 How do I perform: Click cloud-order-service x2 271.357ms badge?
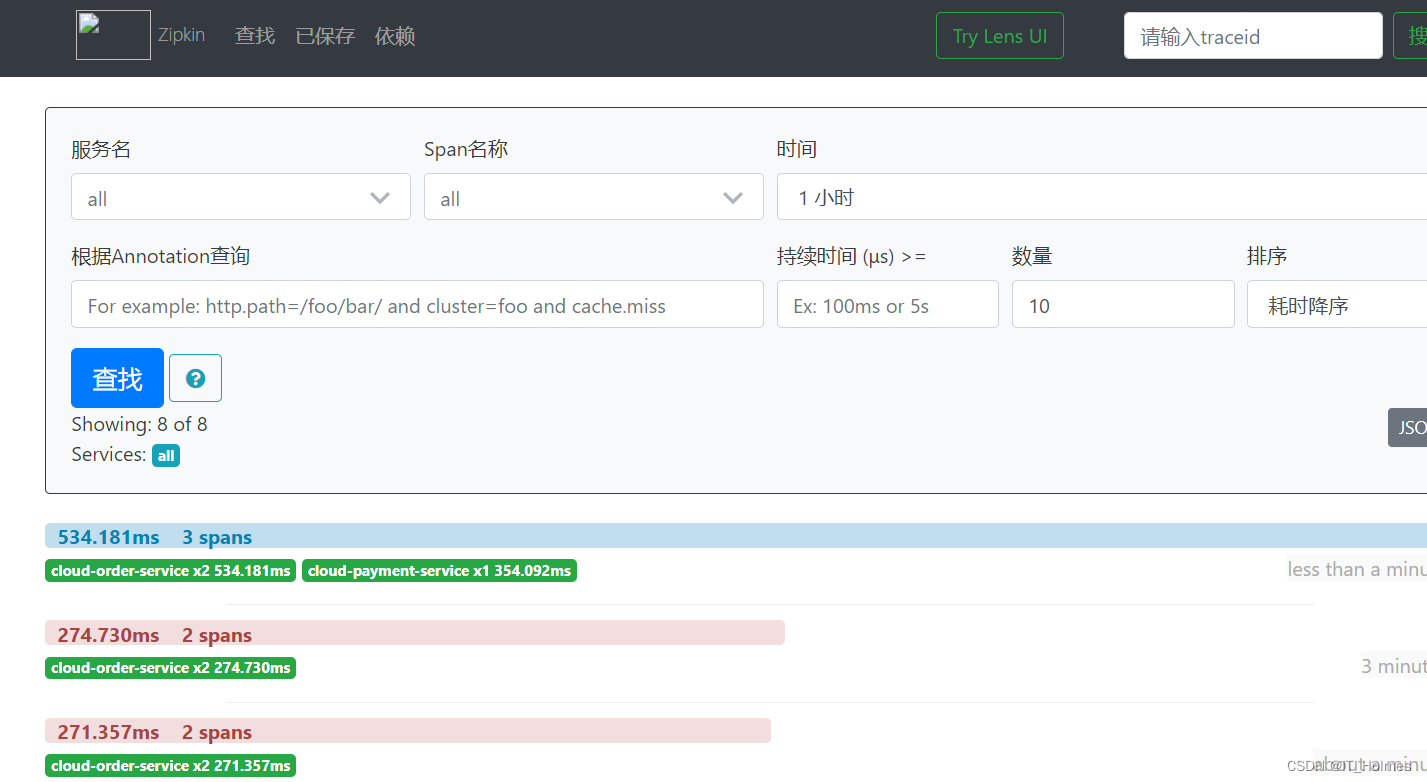click(170, 765)
